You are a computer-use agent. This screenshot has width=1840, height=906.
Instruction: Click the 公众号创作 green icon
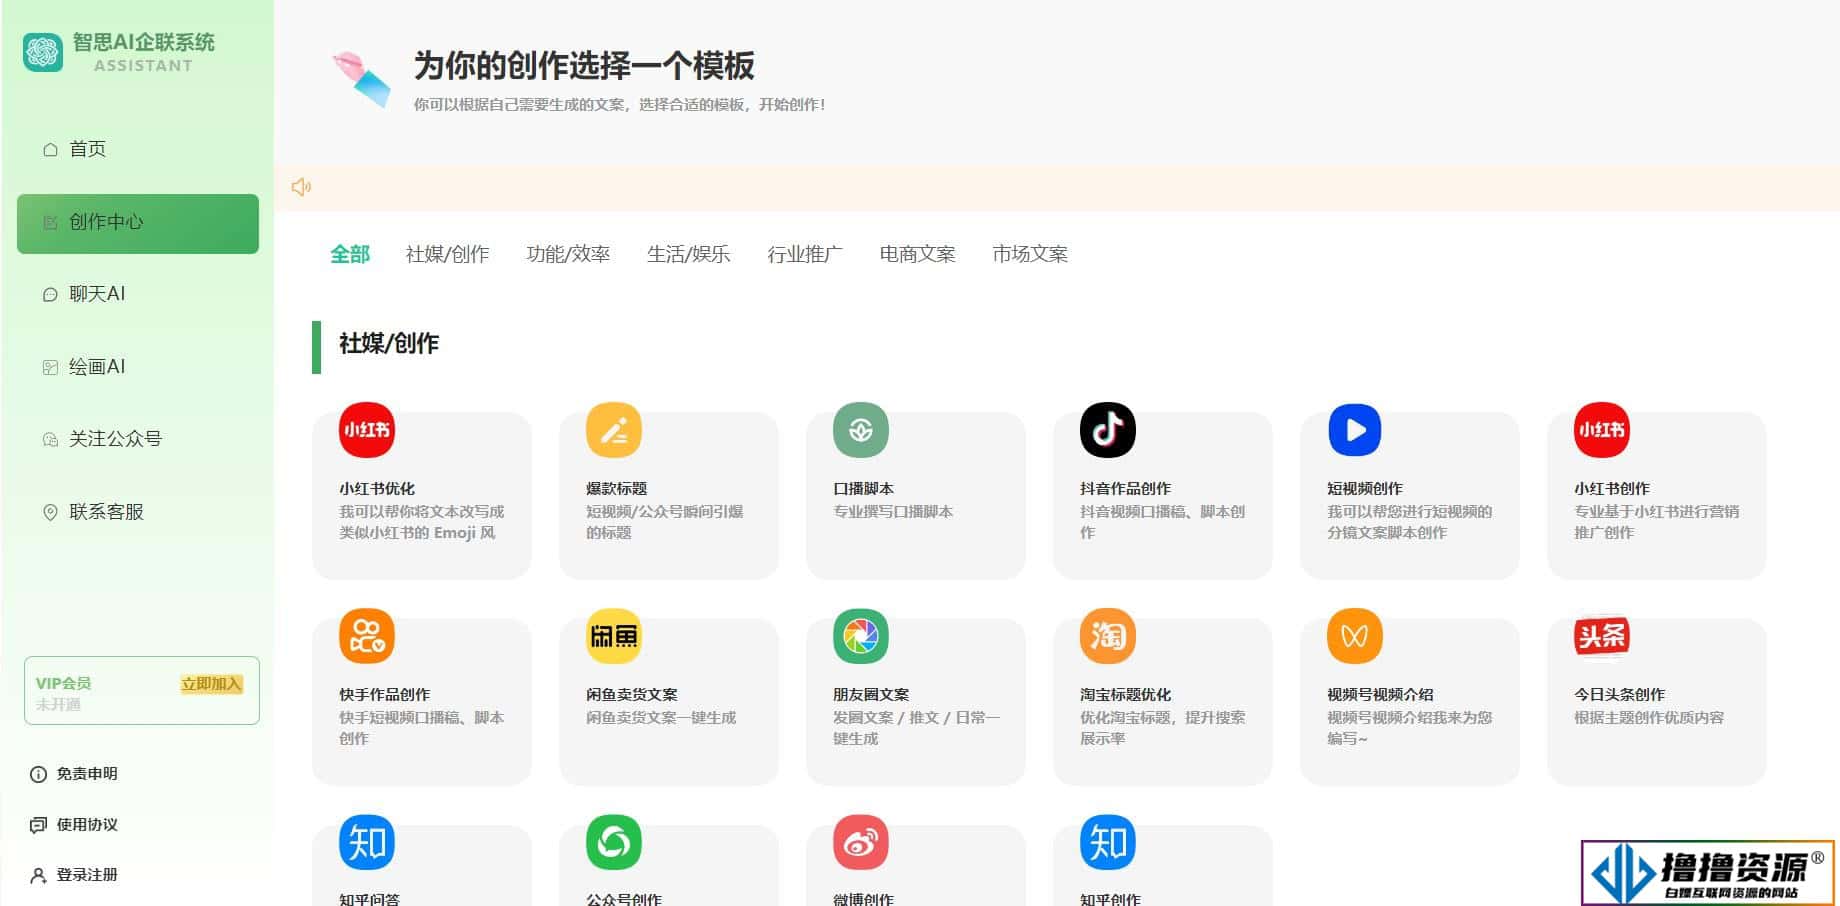[614, 842]
